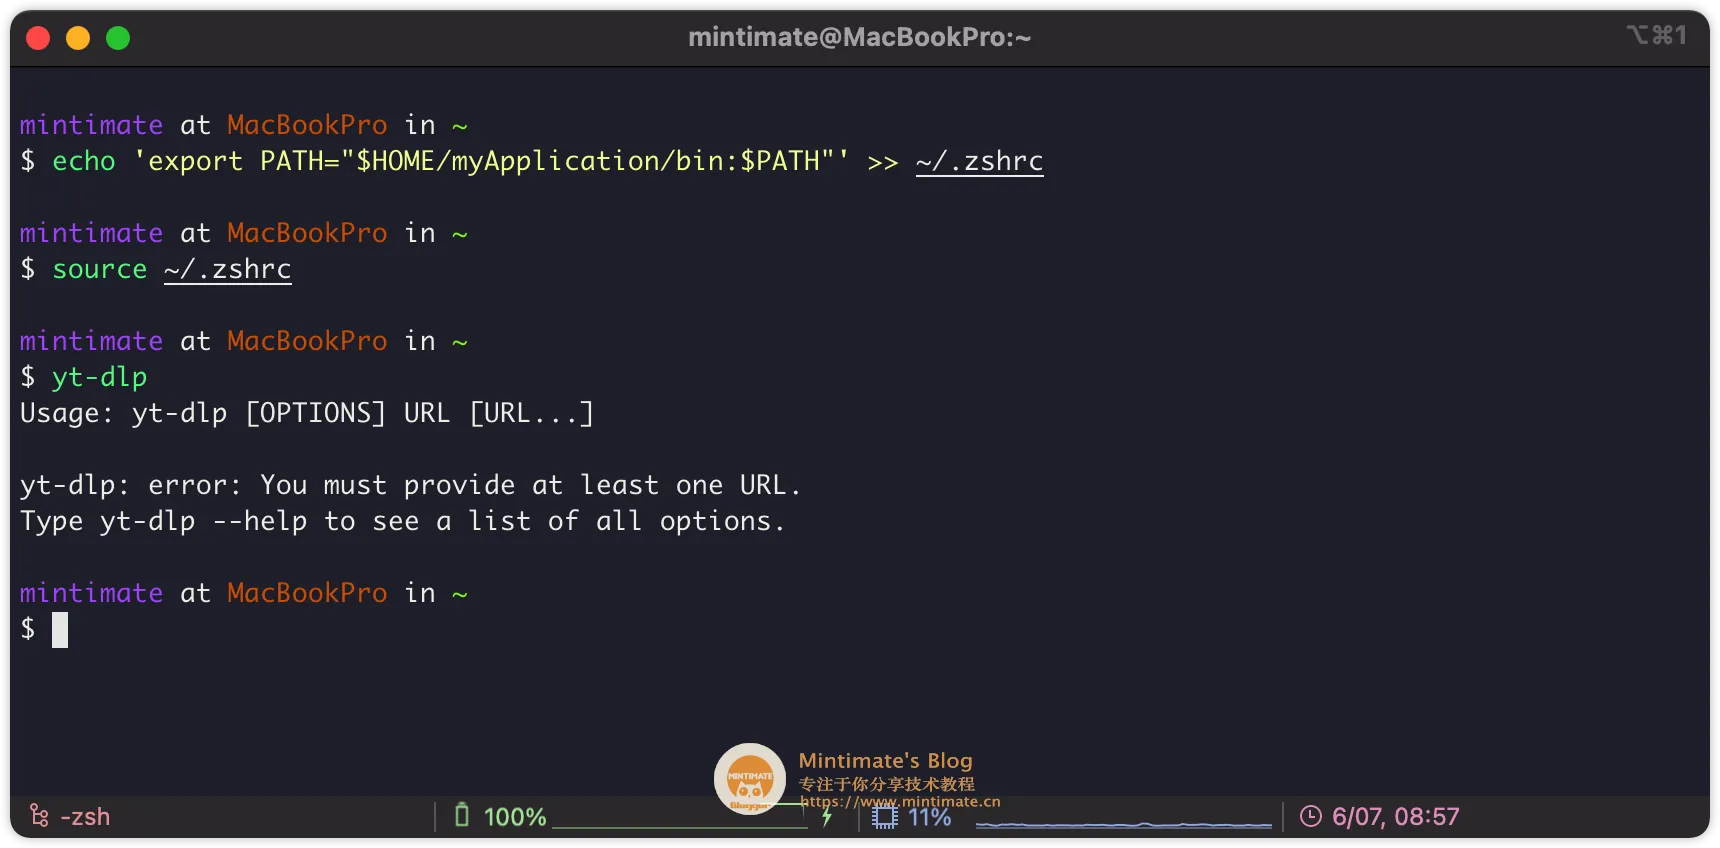The width and height of the screenshot is (1720, 848).
Task: Click the Mintimate blog avatar logo
Action: 749,779
